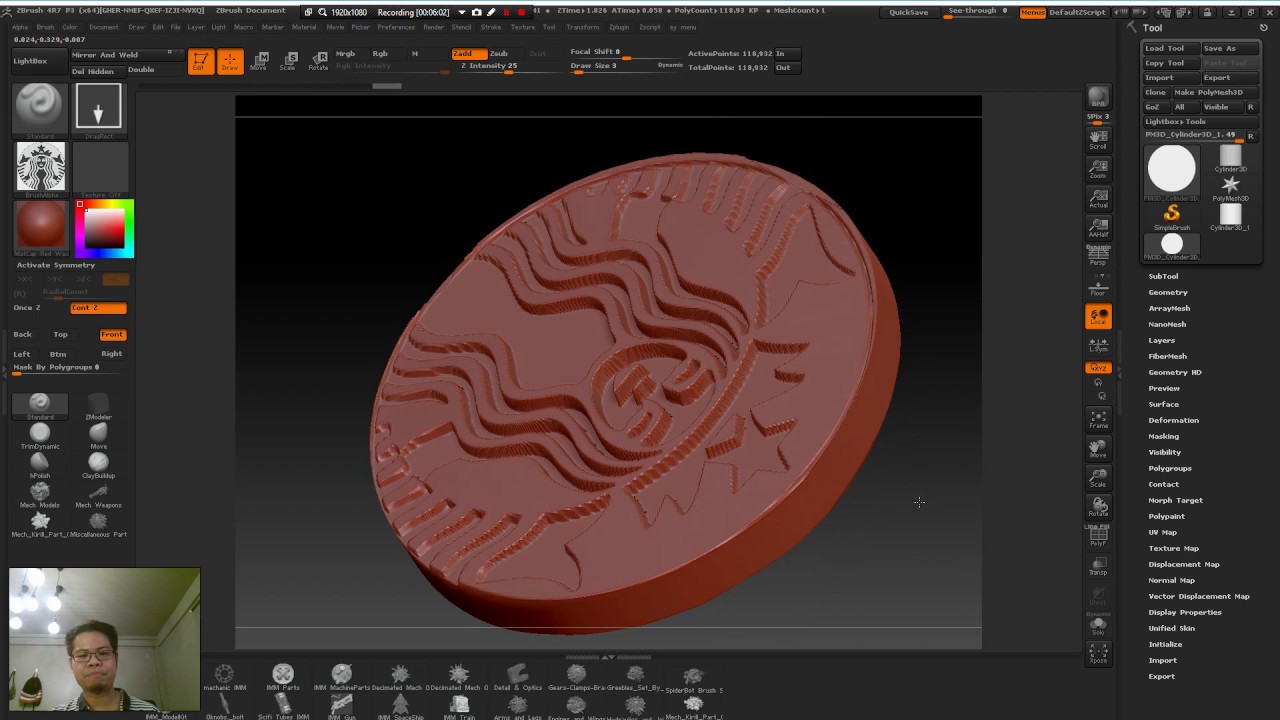The image size is (1280, 720).
Task: Toggle Cont Z option
Action: 98,308
